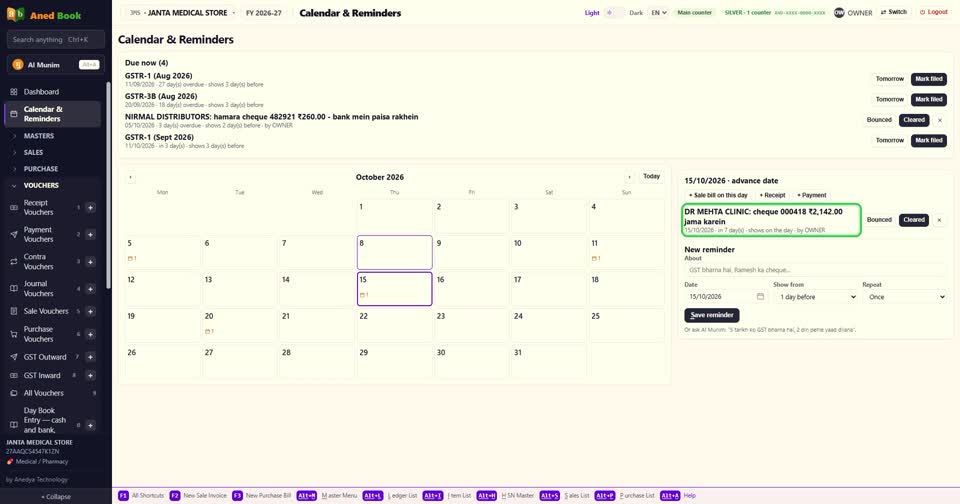Expand the MASTERS sidebar section
Screen dimensions: 960x504
(x=52, y=136)
